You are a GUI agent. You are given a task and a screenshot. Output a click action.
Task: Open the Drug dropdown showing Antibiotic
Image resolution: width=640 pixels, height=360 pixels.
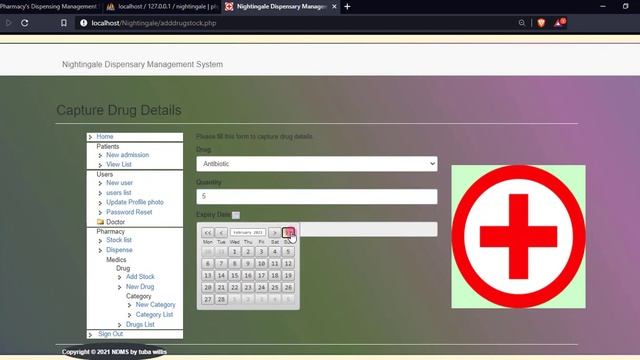pos(317,164)
